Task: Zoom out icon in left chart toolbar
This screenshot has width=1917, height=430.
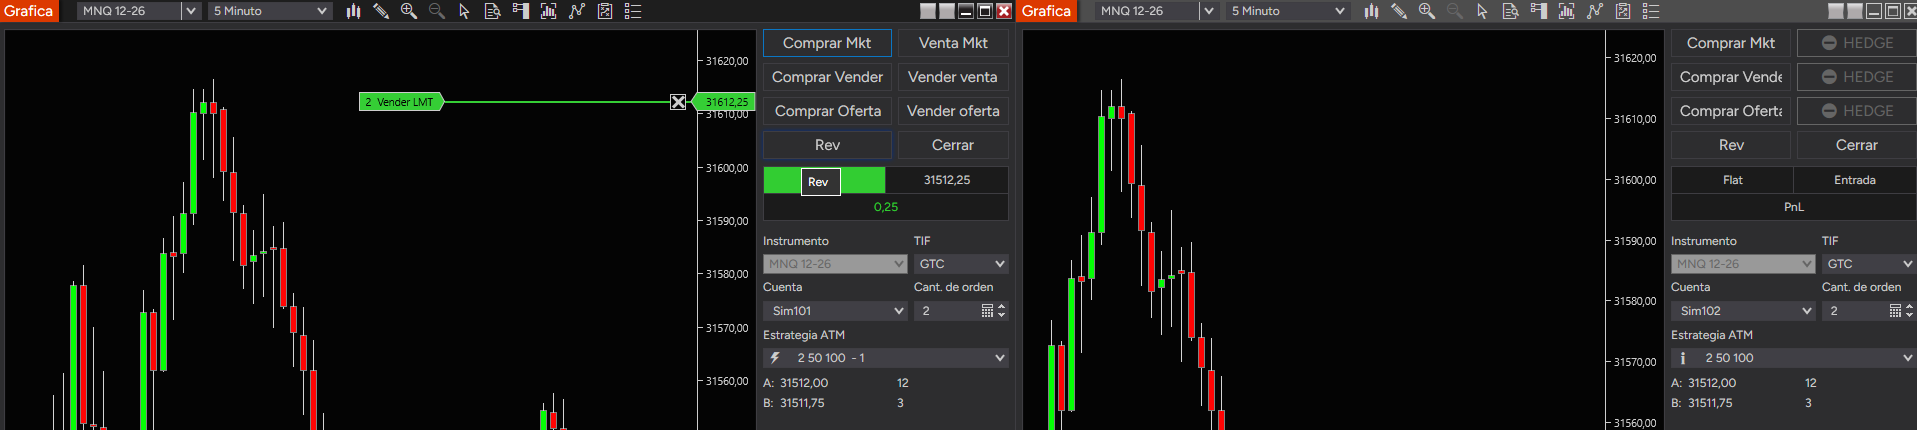Action: tap(437, 11)
